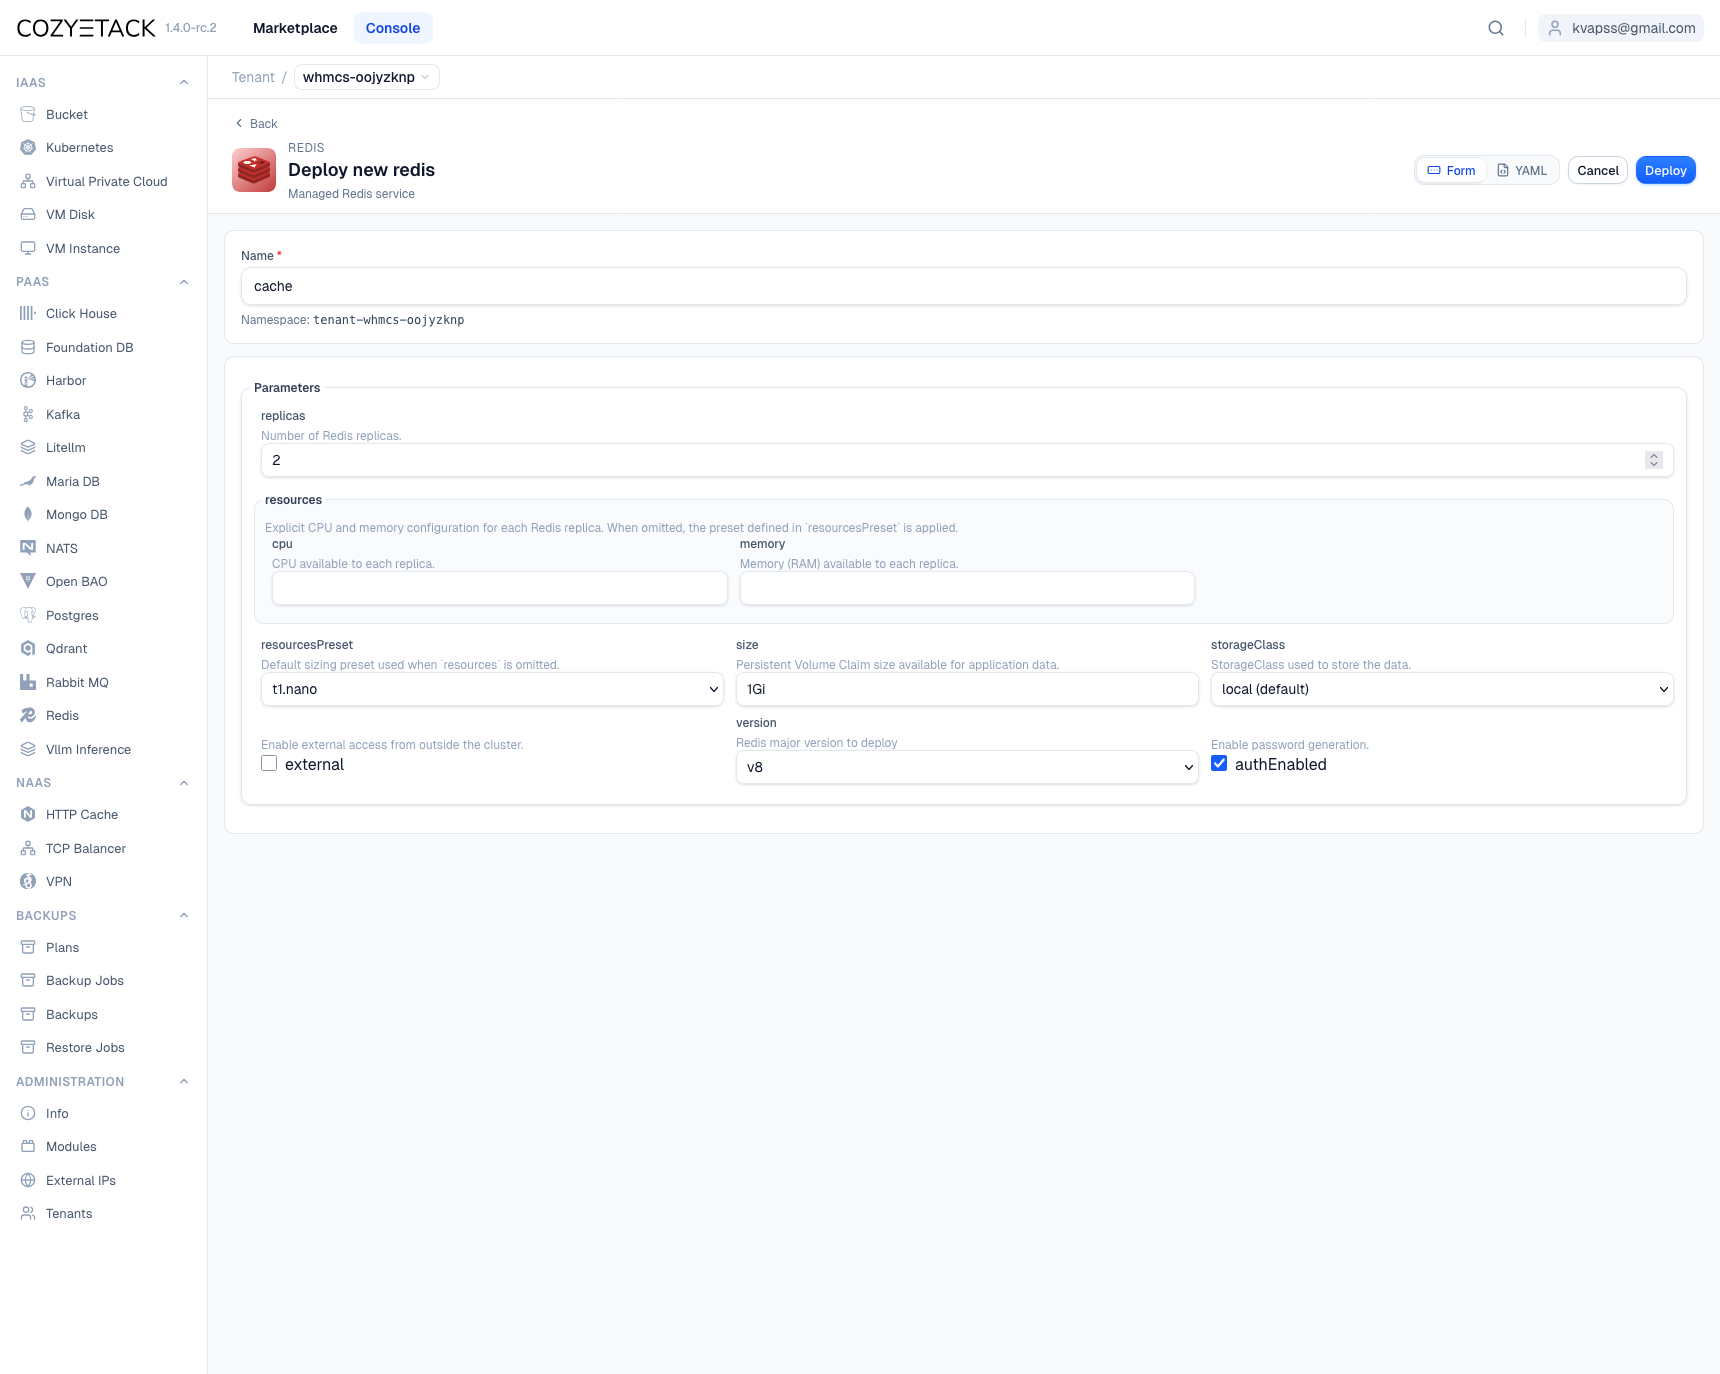Open Restore Jobs in sidebar
This screenshot has height=1374, width=1720.
(x=85, y=1047)
